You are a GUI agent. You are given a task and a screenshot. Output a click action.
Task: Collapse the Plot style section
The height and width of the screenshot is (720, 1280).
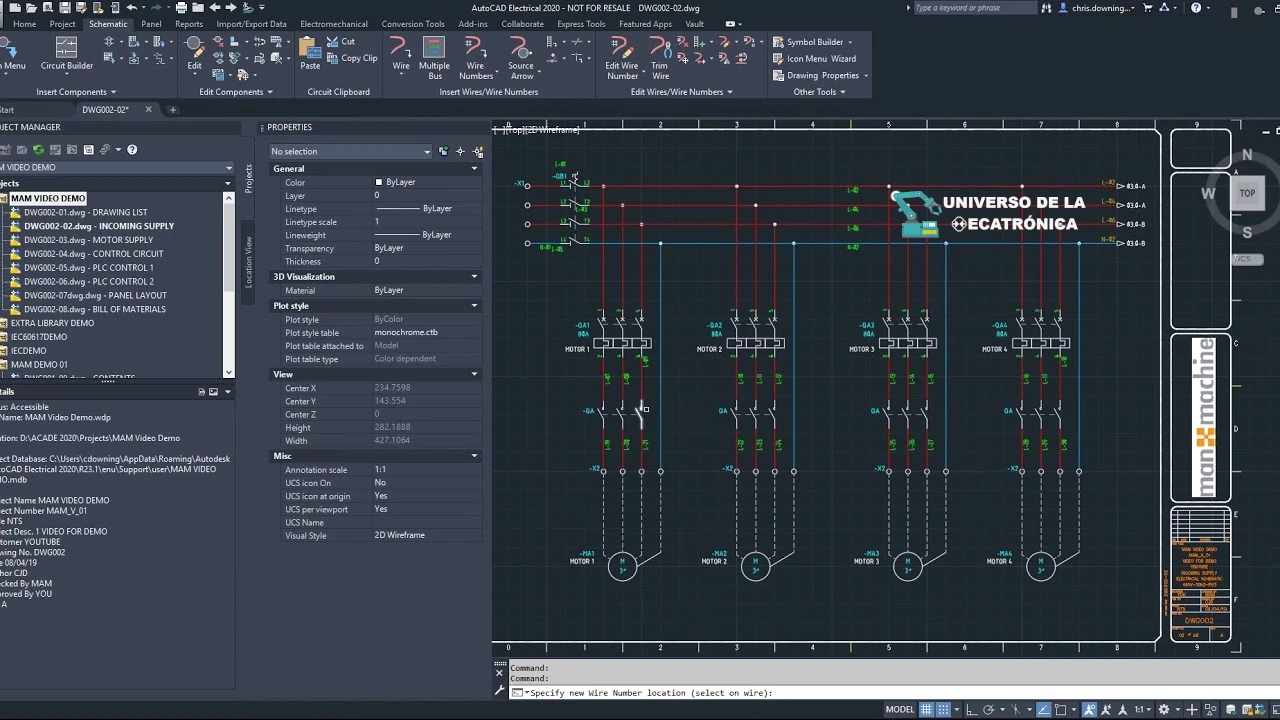pos(474,305)
